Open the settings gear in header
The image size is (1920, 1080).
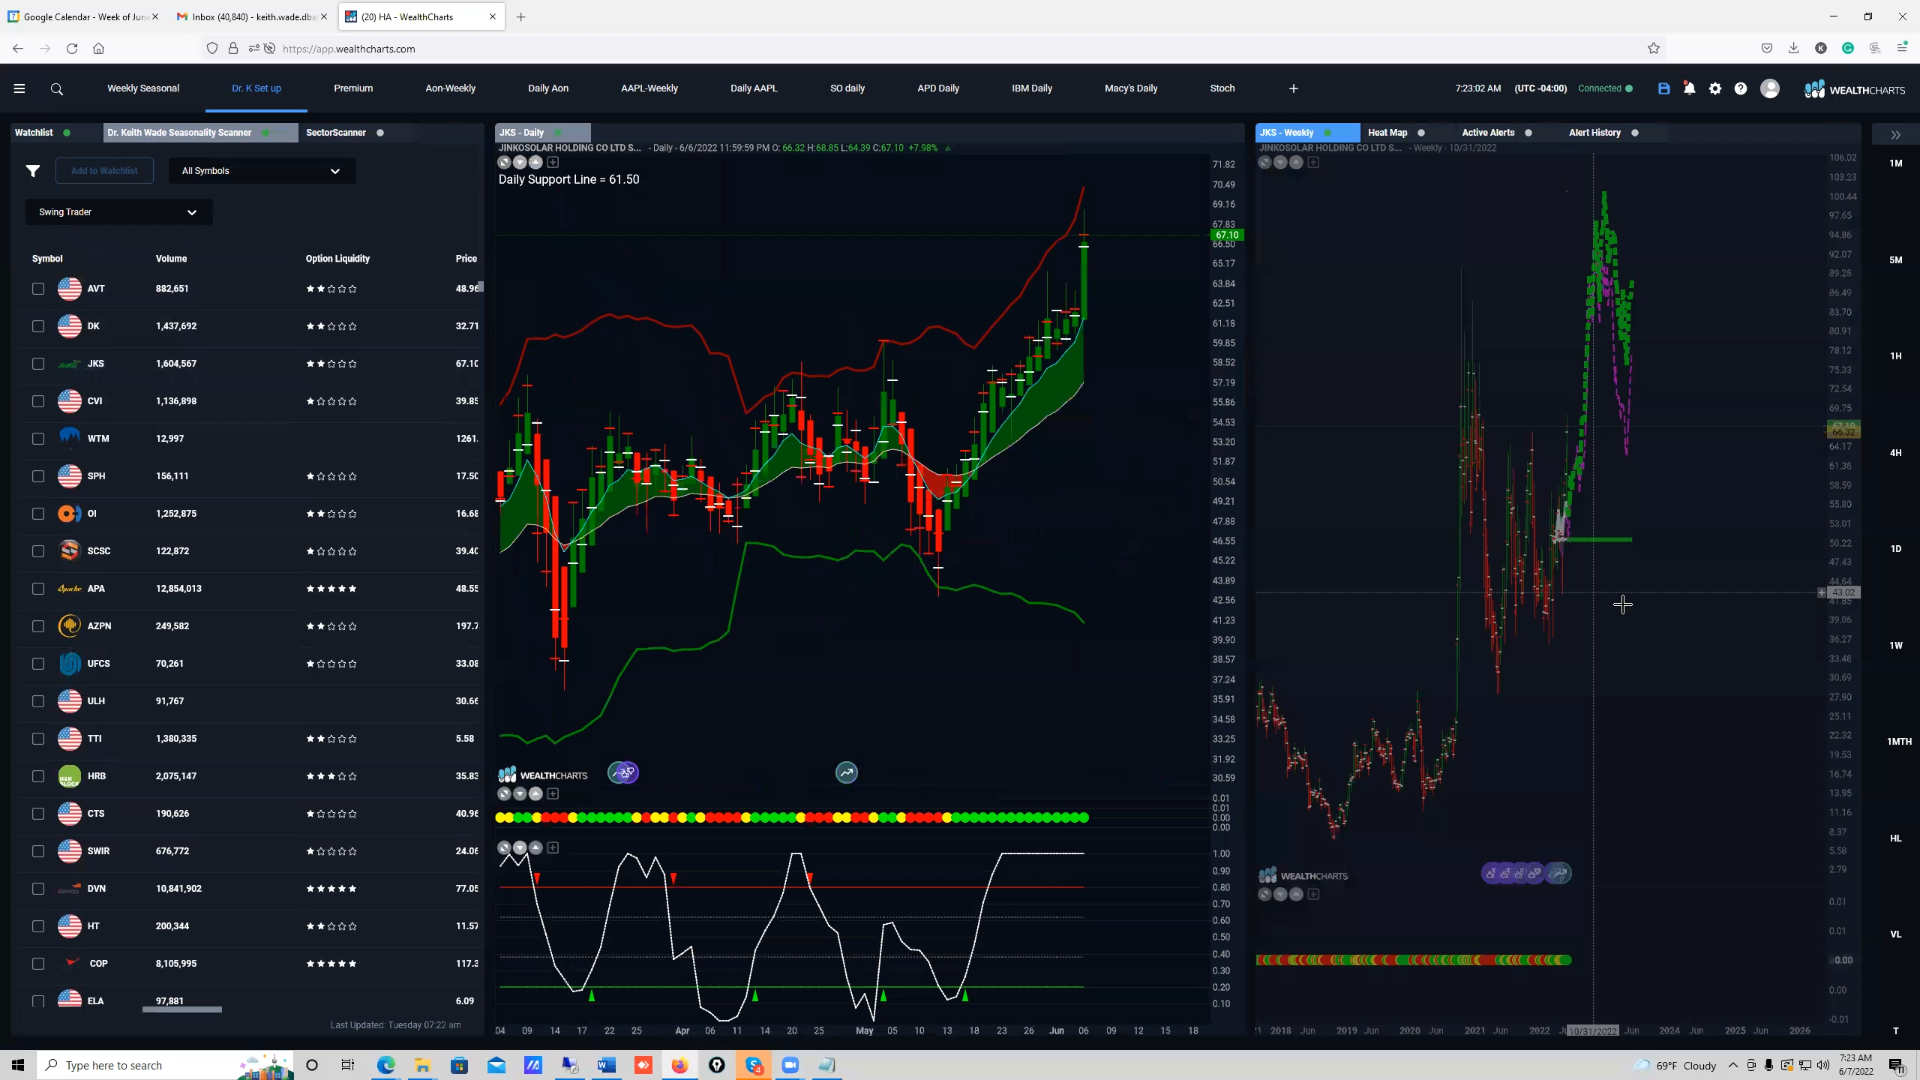(x=1715, y=89)
